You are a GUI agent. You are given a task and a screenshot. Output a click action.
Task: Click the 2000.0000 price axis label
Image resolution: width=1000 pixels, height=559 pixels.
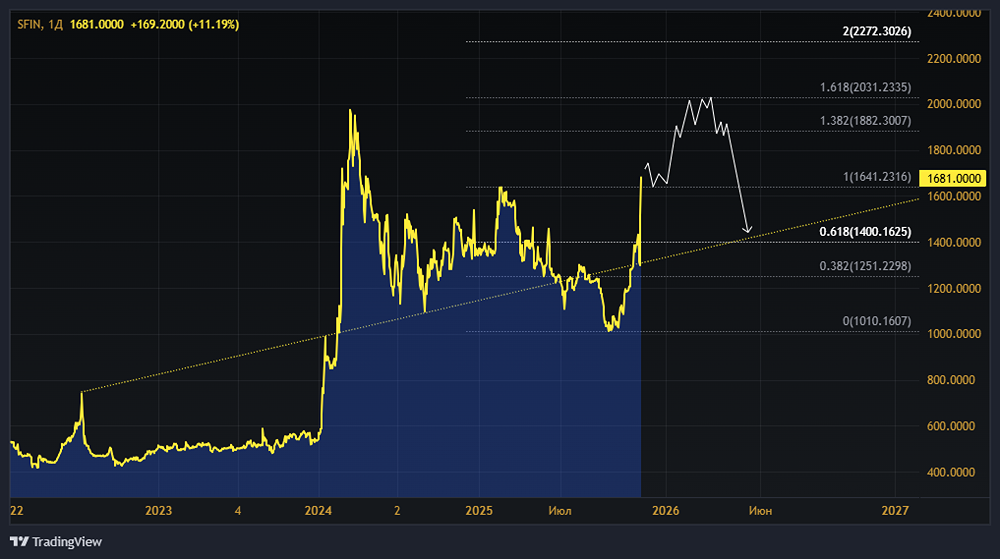953,104
